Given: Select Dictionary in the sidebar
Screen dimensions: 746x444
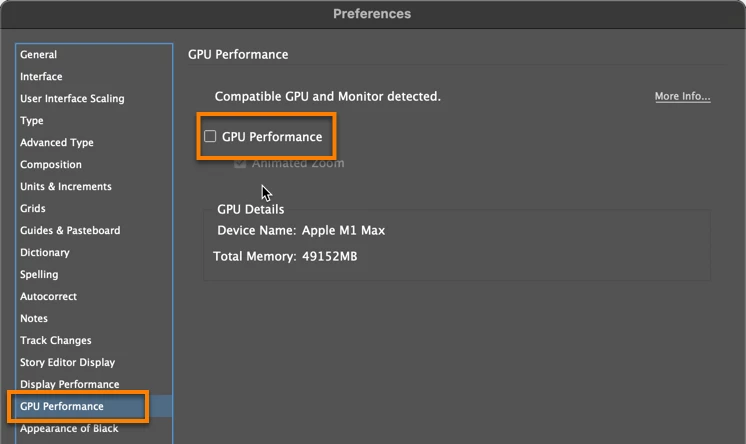Looking at the screenshot, I should tap(45, 252).
